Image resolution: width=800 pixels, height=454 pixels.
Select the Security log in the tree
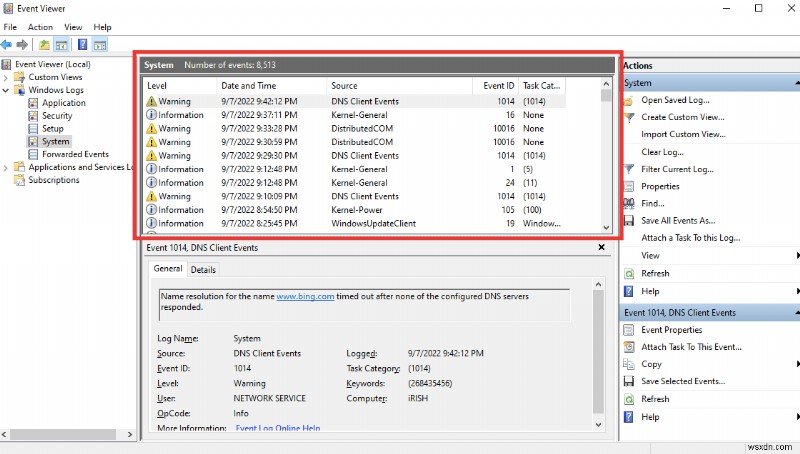pyautogui.click(x=57, y=116)
